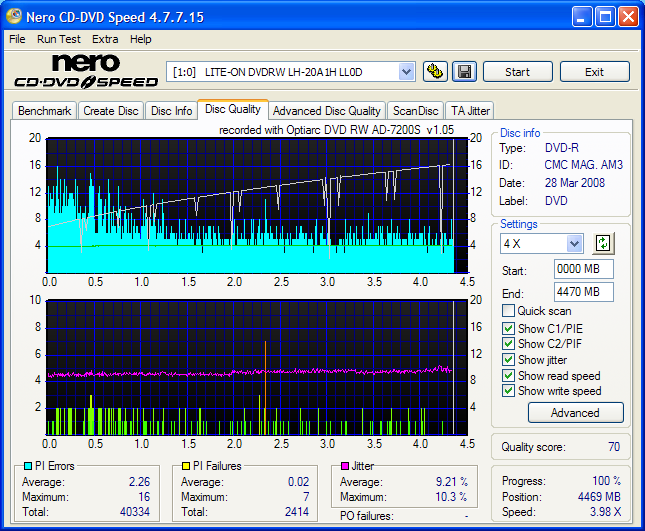
Task: Open the Extra menu
Action: (x=105, y=39)
